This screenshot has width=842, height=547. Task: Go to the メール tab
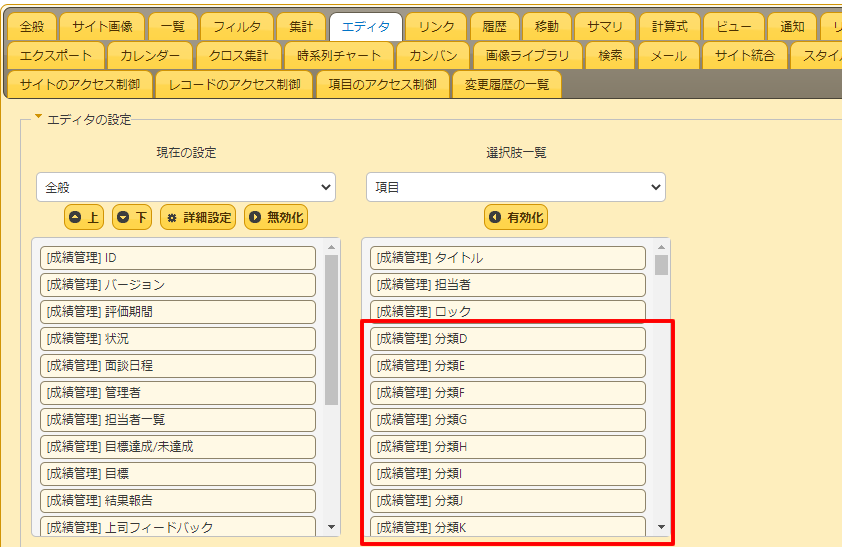tap(669, 55)
